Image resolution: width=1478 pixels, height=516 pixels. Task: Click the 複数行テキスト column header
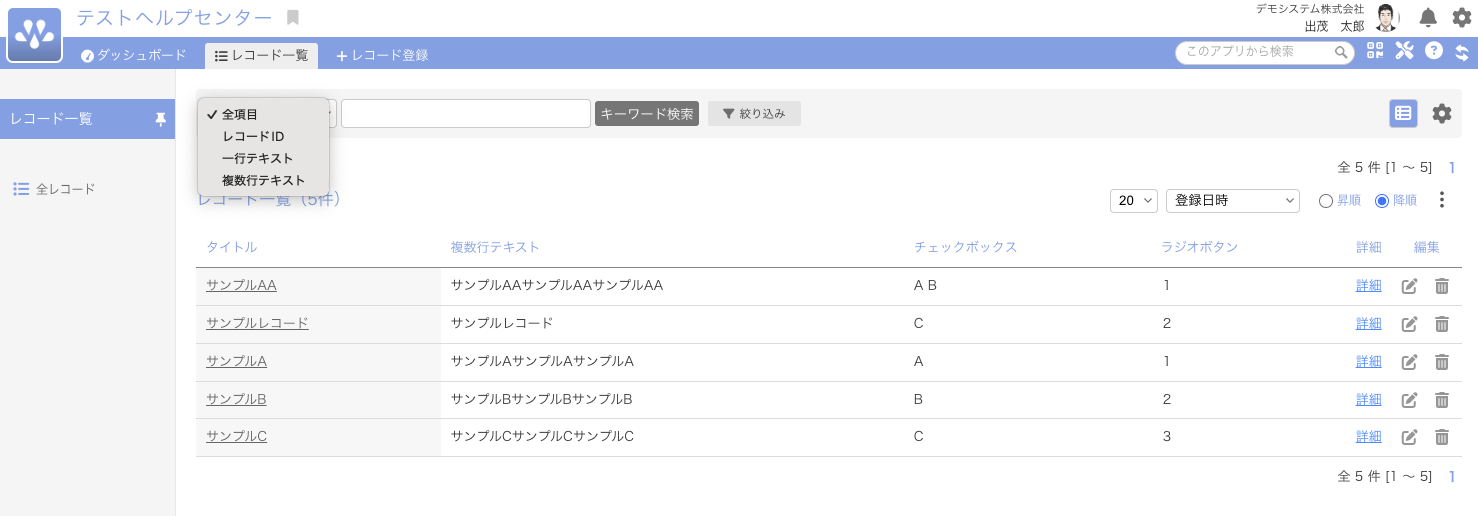[x=495, y=248]
